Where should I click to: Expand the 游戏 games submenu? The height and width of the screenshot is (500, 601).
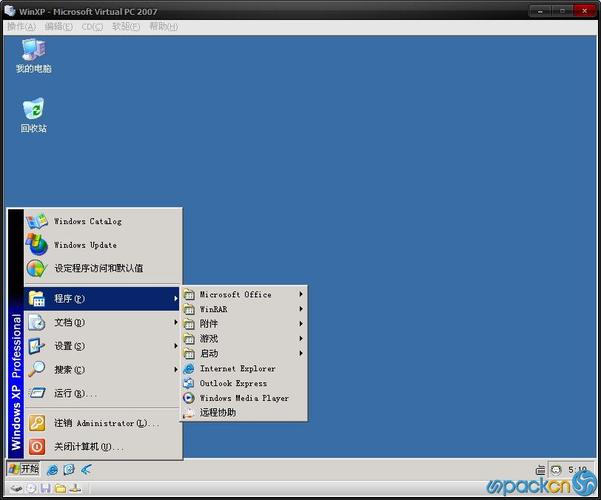point(209,338)
